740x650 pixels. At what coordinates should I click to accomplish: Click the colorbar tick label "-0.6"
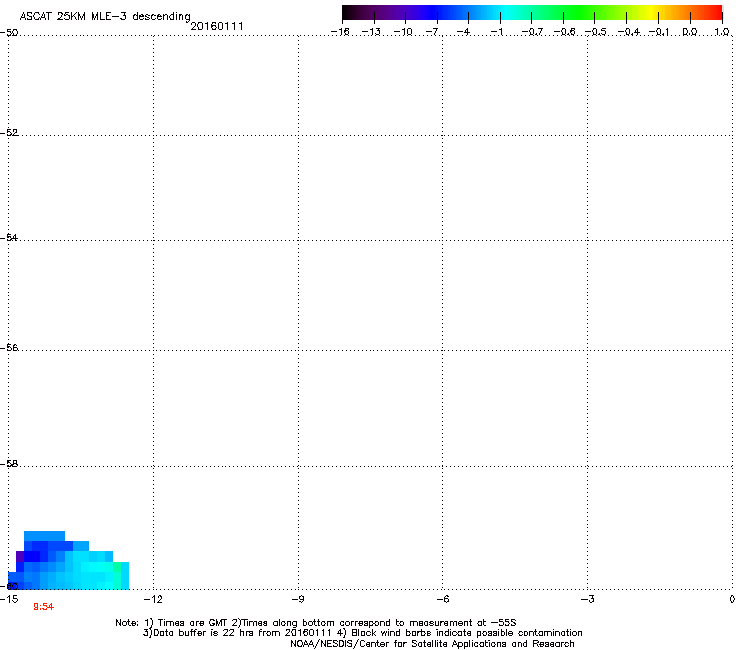click(564, 32)
